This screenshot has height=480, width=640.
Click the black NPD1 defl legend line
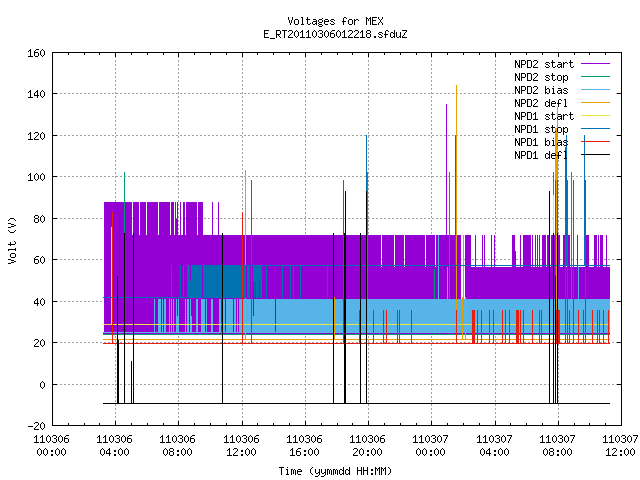[595, 155]
